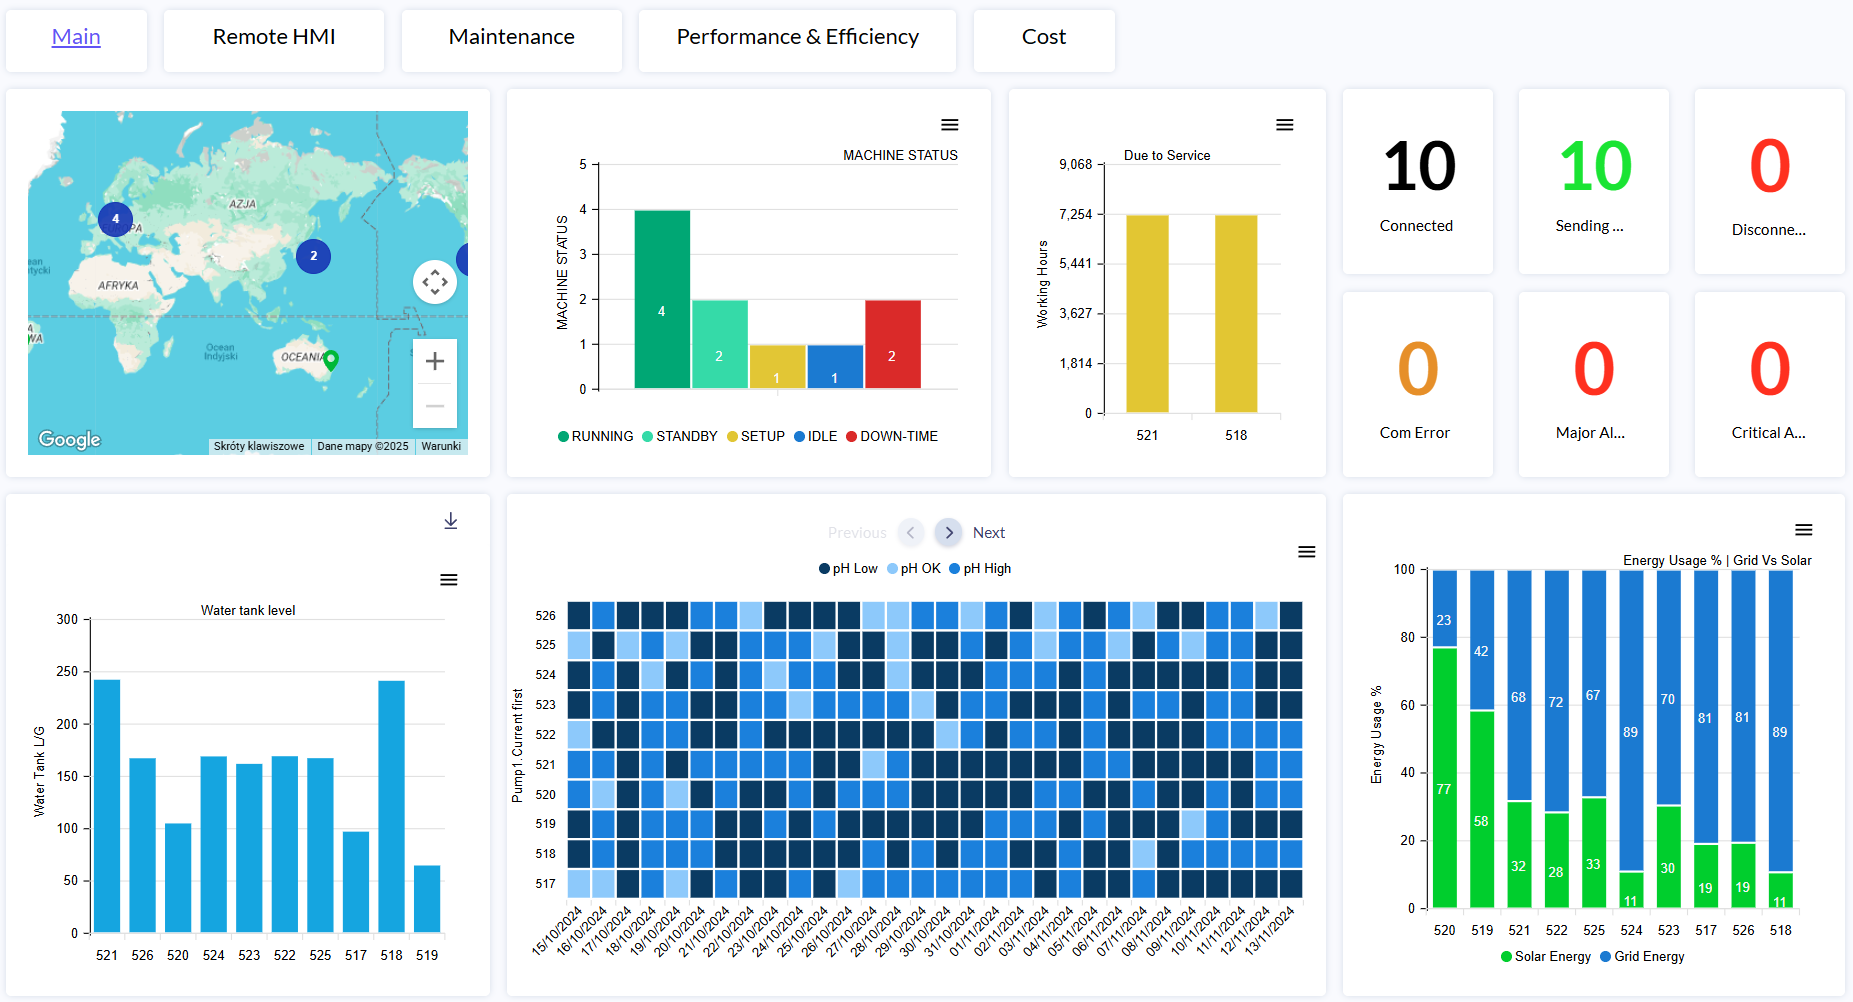Open the Performance & Efficiency tab
This screenshot has height=1002, width=1853.
click(x=797, y=38)
